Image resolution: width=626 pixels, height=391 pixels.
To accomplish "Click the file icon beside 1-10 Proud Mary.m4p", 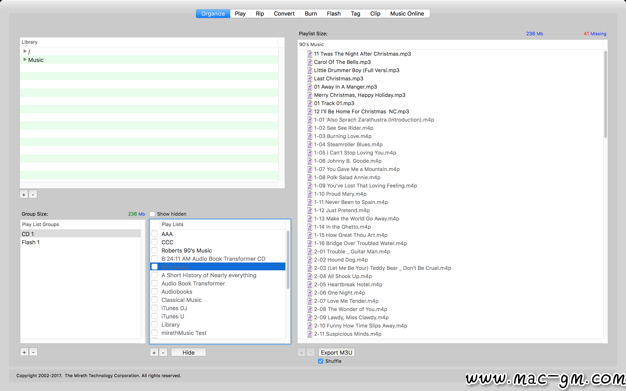I will (309, 194).
